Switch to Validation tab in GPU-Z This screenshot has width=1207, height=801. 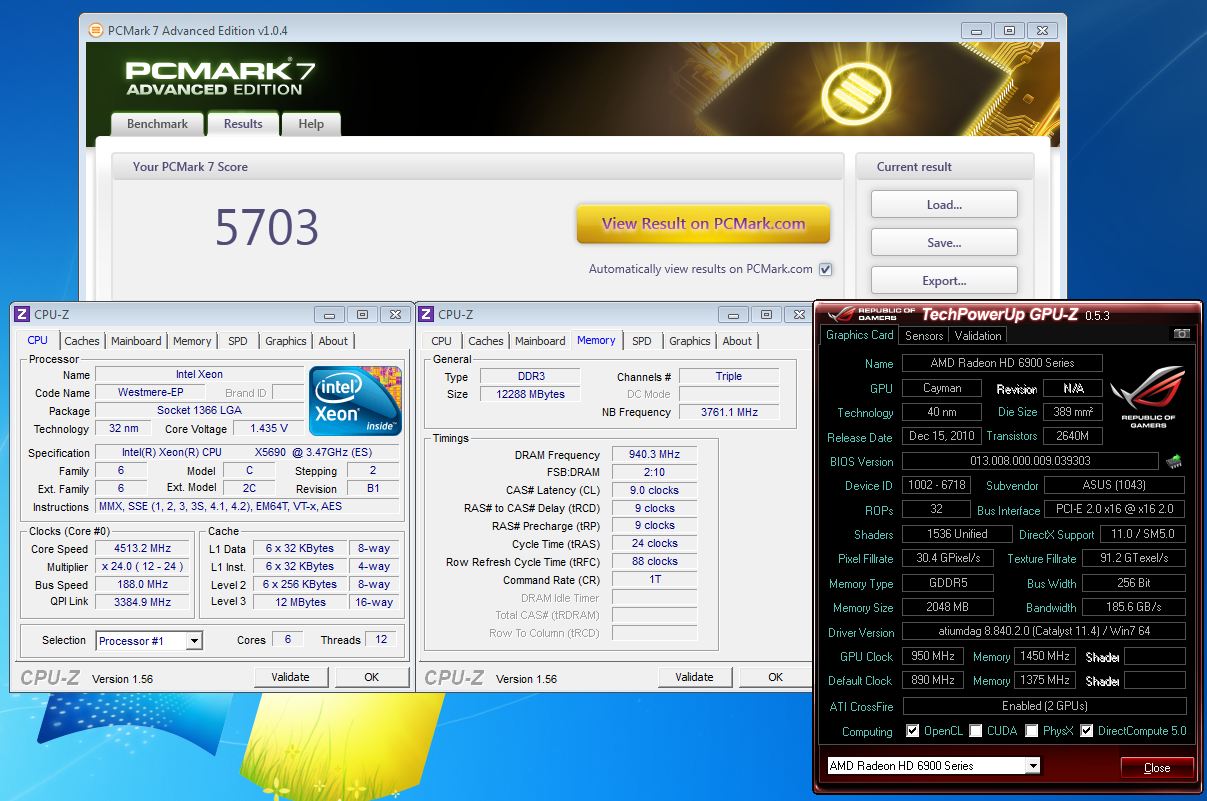point(978,336)
